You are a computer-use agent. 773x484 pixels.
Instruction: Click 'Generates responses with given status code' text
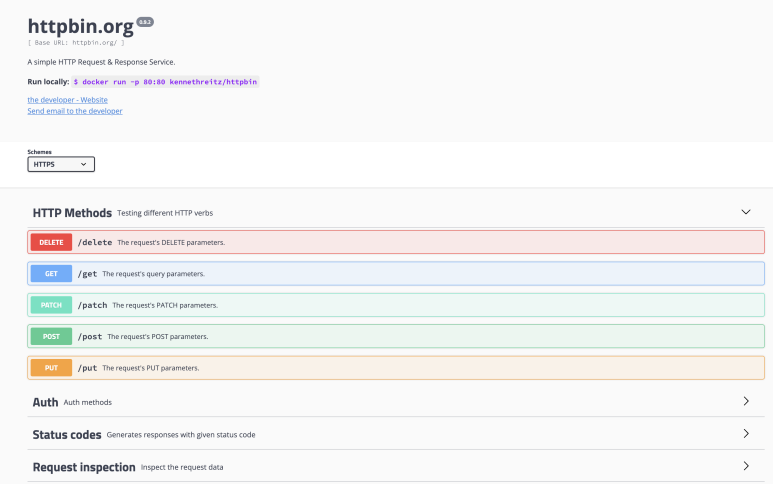click(181, 435)
